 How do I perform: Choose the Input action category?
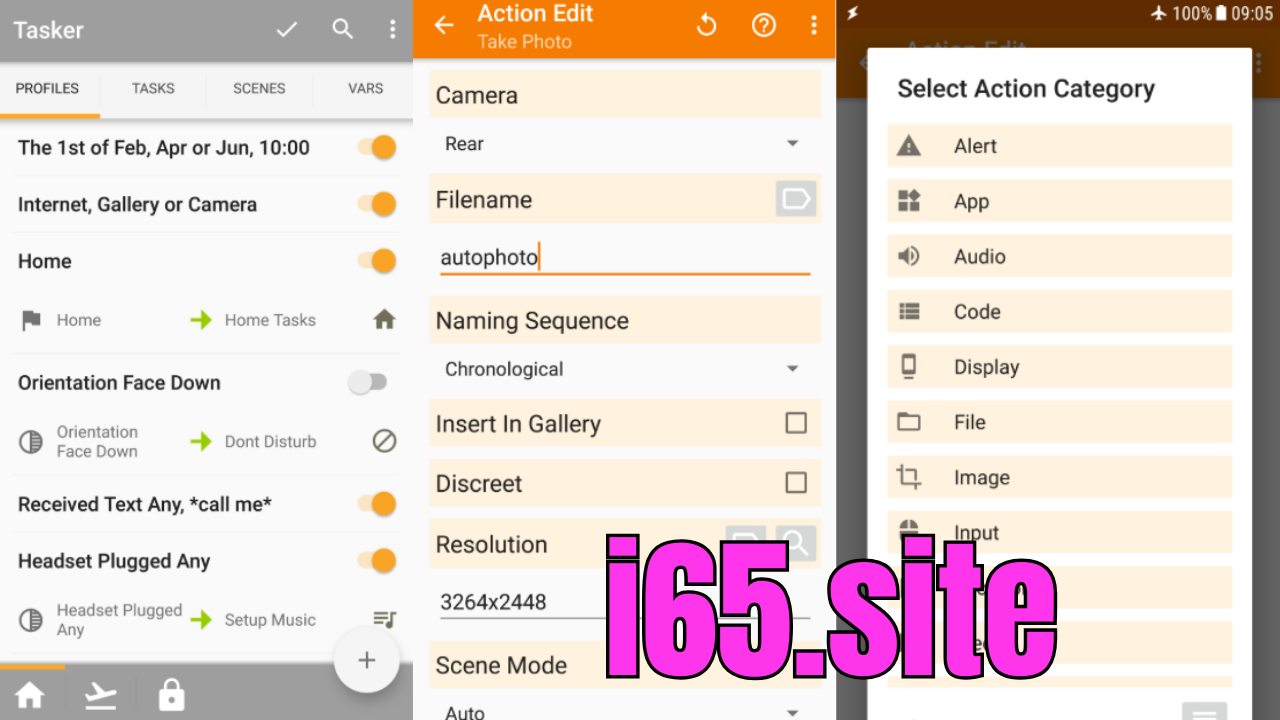[x=1059, y=532]
